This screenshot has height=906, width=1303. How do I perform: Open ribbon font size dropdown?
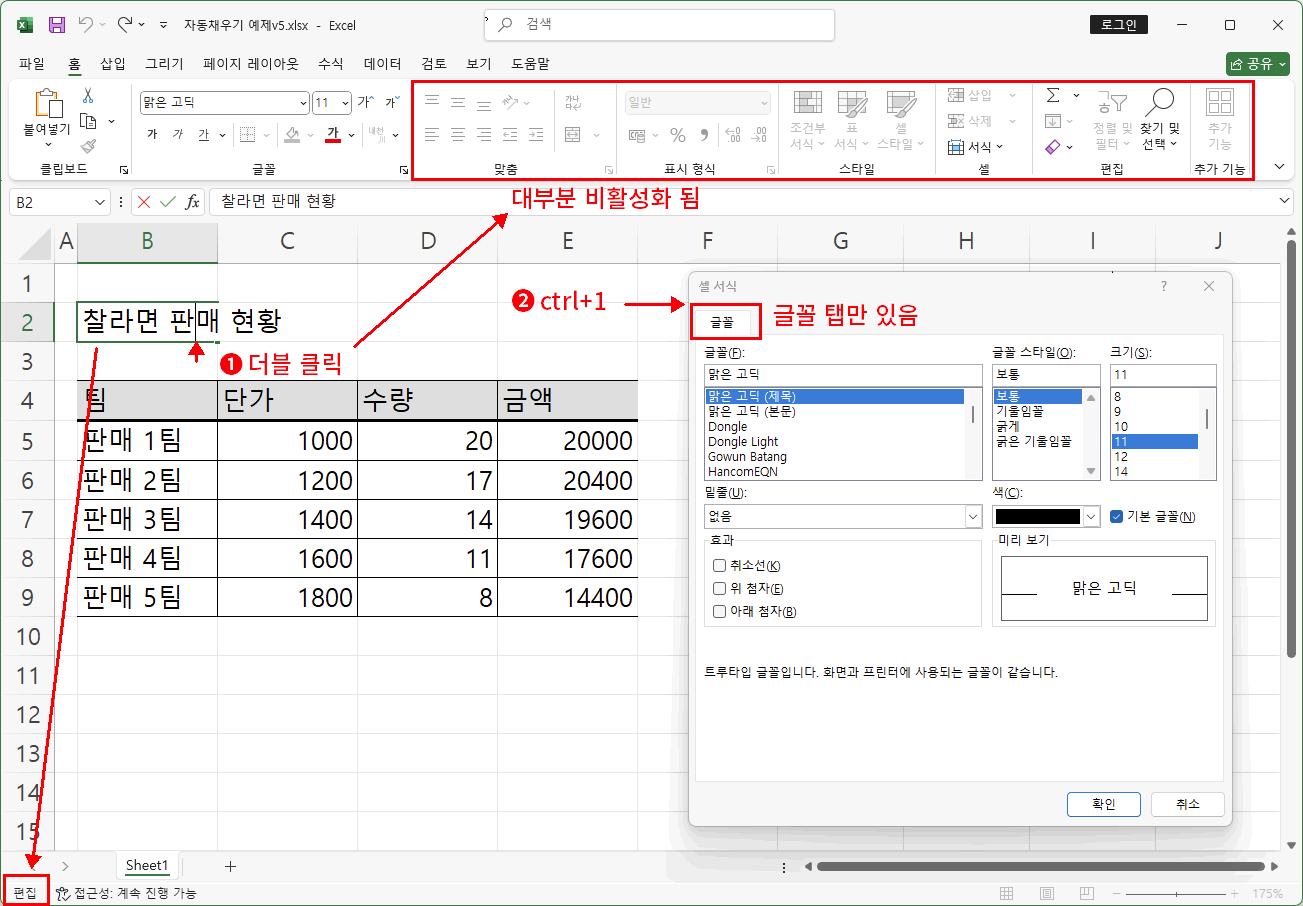(x=346, y=102)
